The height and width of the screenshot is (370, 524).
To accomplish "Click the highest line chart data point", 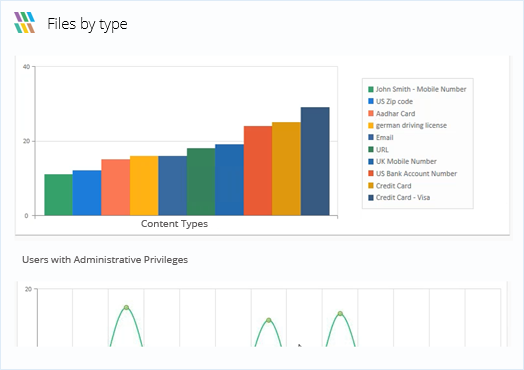I will click(x=126, y=307).
